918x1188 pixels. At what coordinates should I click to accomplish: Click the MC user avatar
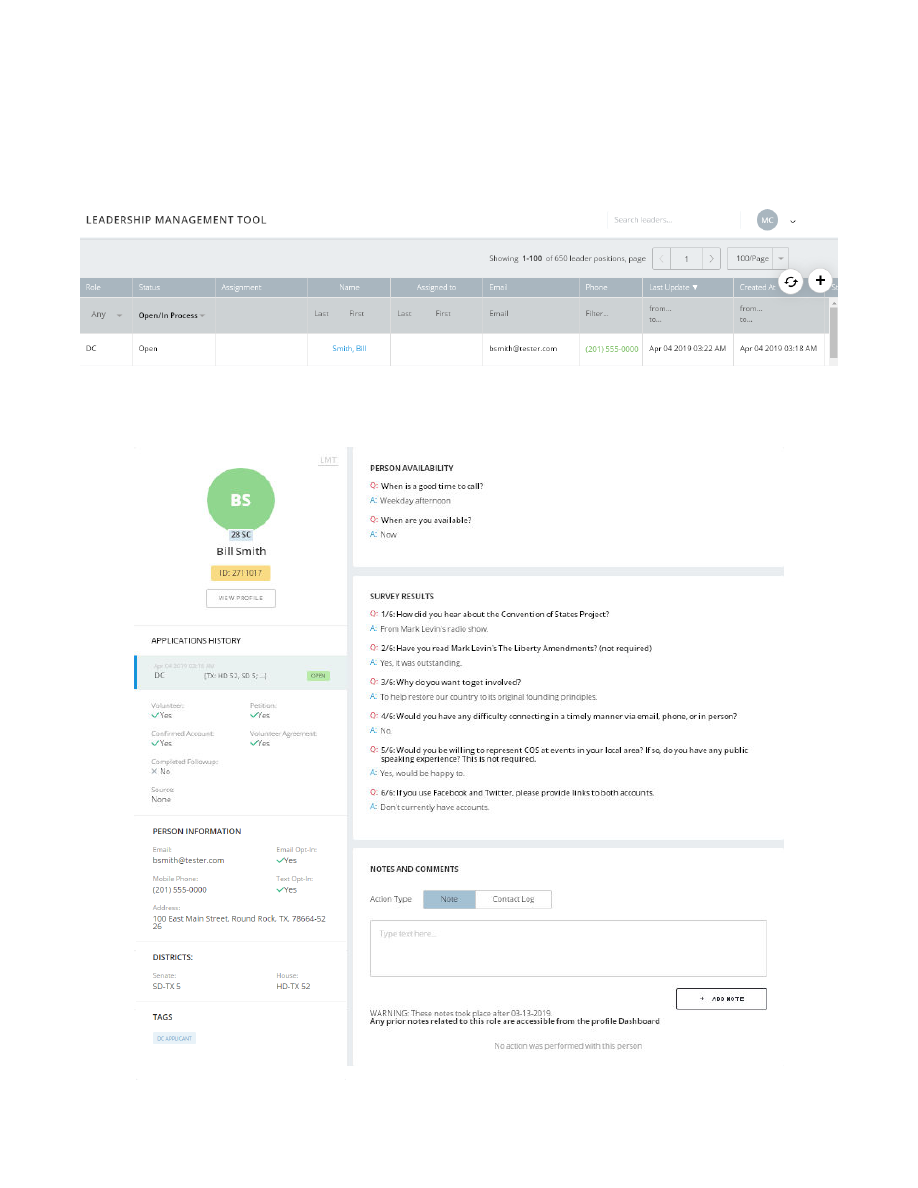click(767, 220)
